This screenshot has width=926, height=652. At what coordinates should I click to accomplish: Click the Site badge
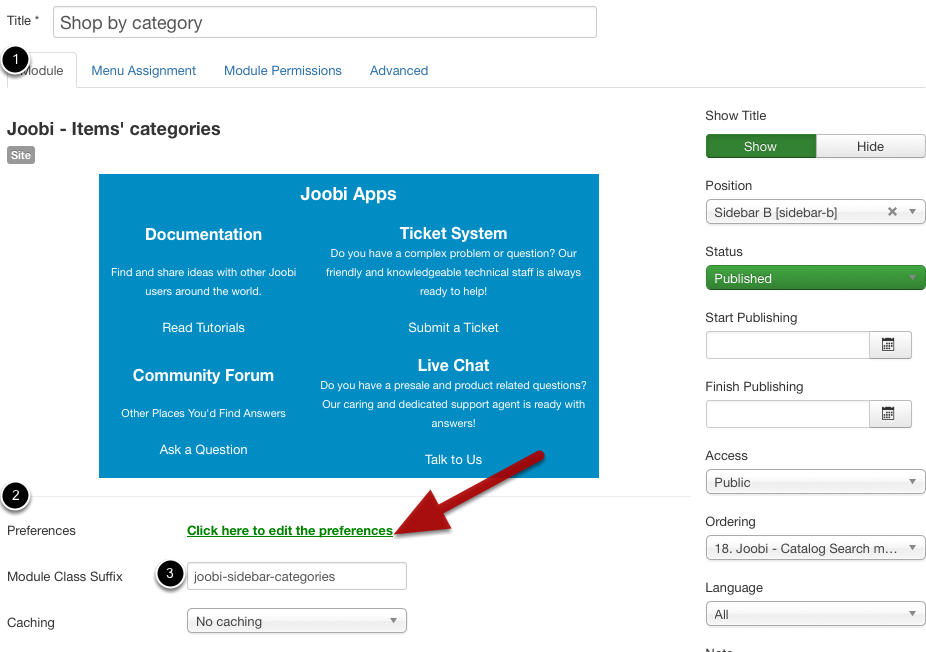coord(21,155)
